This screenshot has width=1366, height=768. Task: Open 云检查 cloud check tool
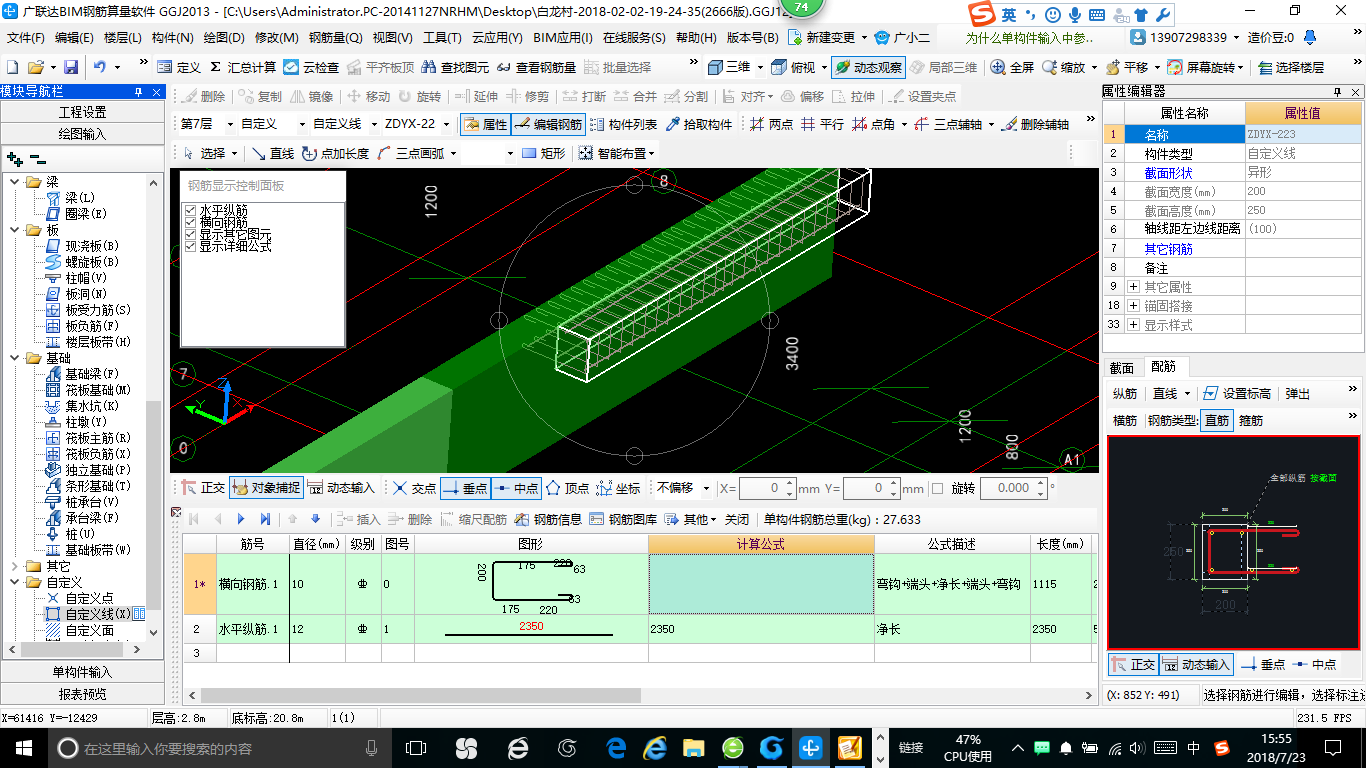311,67
